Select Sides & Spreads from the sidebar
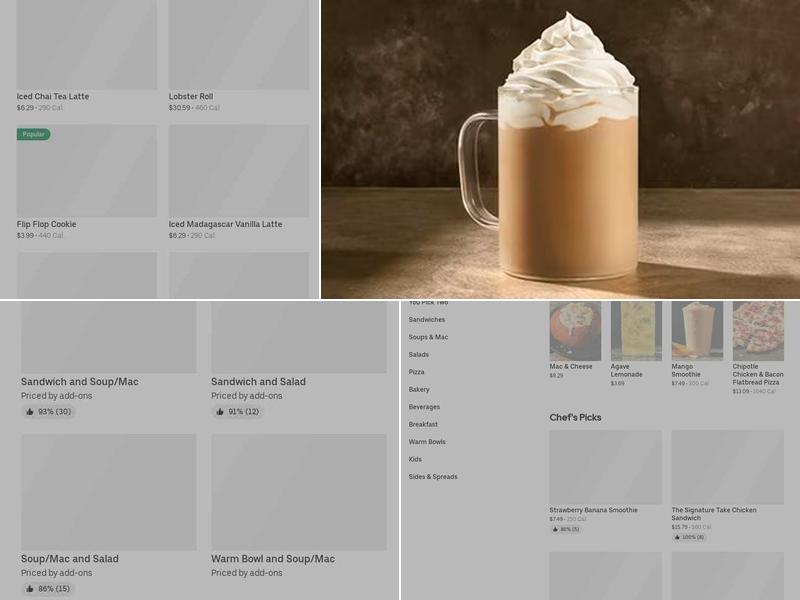 tap(435, 477)
